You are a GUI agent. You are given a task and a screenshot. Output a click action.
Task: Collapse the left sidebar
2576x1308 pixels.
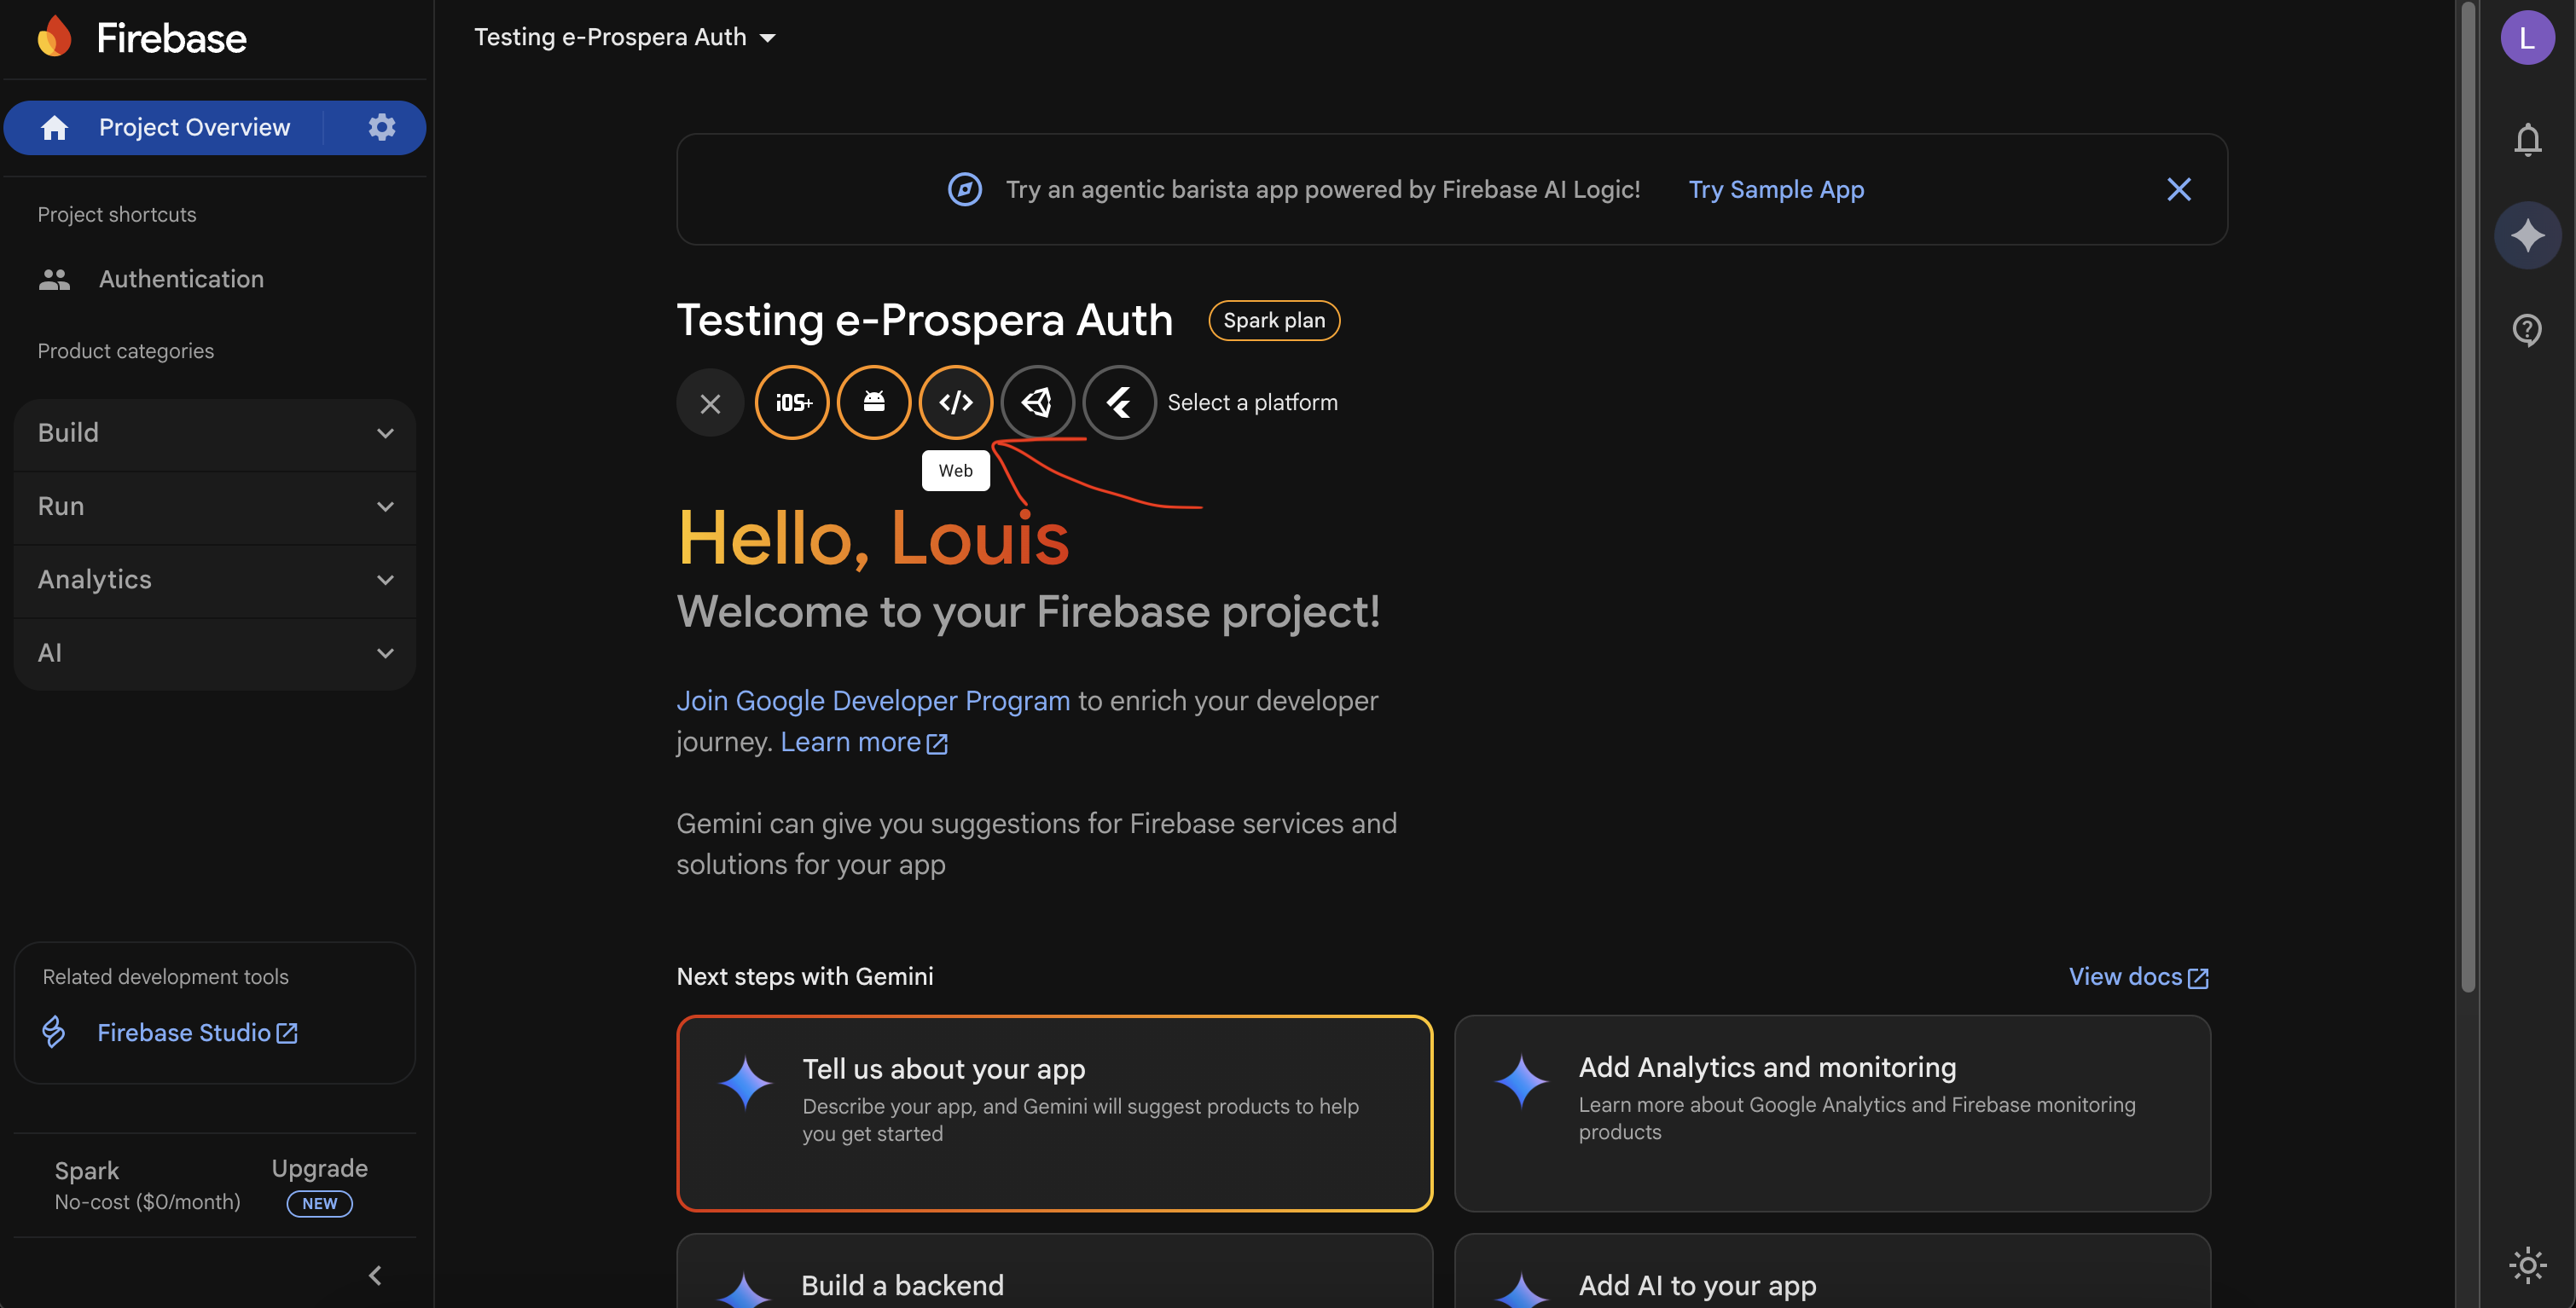[x=376, y=1274]
